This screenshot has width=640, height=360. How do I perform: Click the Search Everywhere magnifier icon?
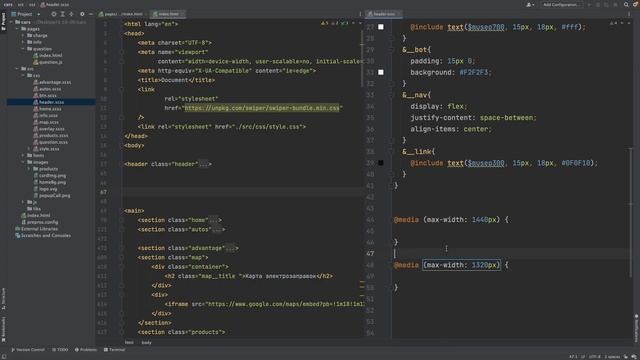click(x=626, y=4)
